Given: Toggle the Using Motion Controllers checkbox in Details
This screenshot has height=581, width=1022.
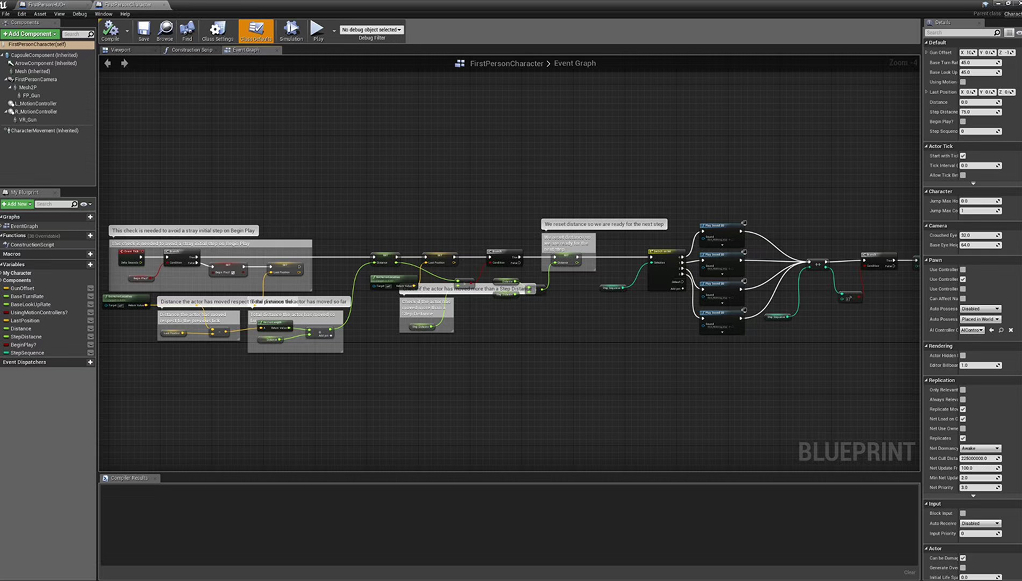Looking at the screenshot, I should click(x=963, y=82).
